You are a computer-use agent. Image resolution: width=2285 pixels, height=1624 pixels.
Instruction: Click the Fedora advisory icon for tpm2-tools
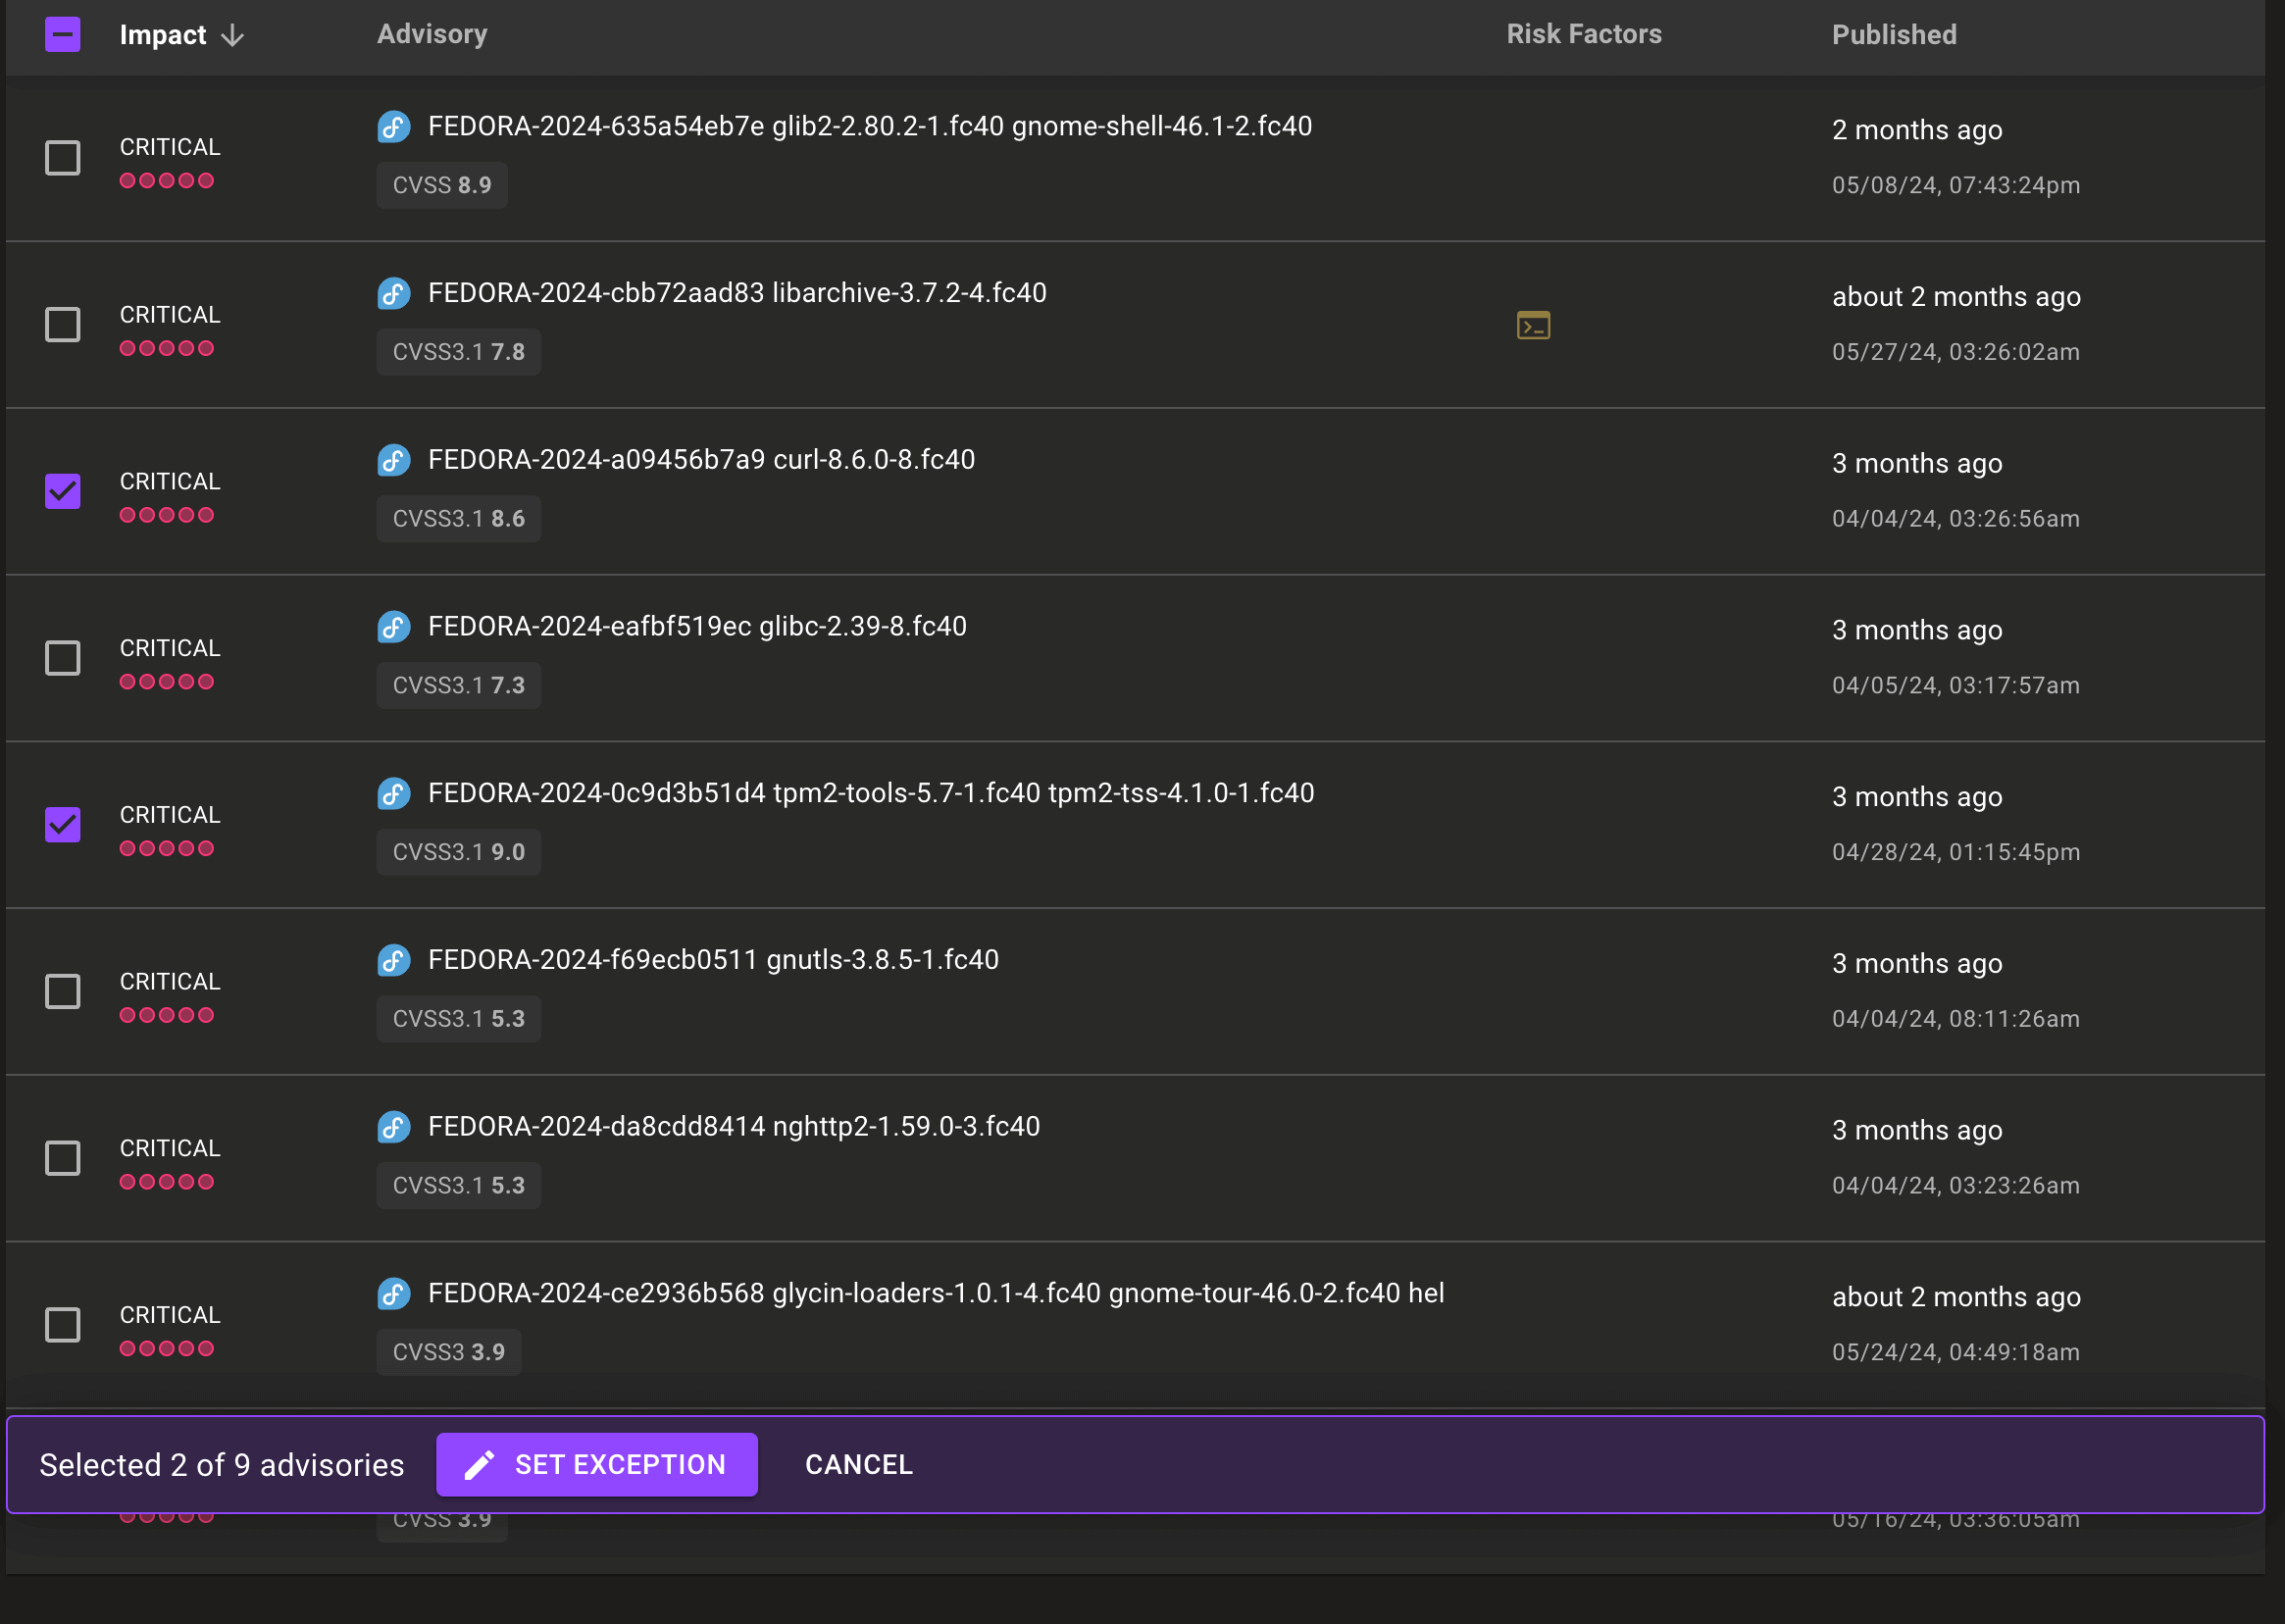[395, 792]
